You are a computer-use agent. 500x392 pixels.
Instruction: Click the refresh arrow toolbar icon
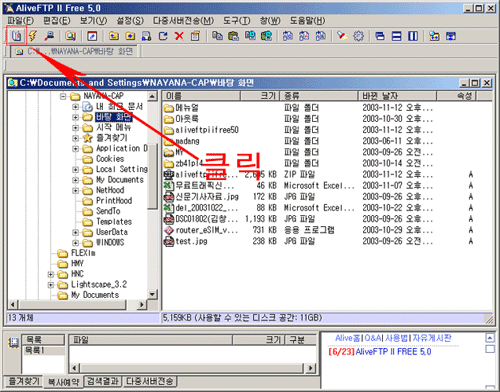click(x=163, y=36)
